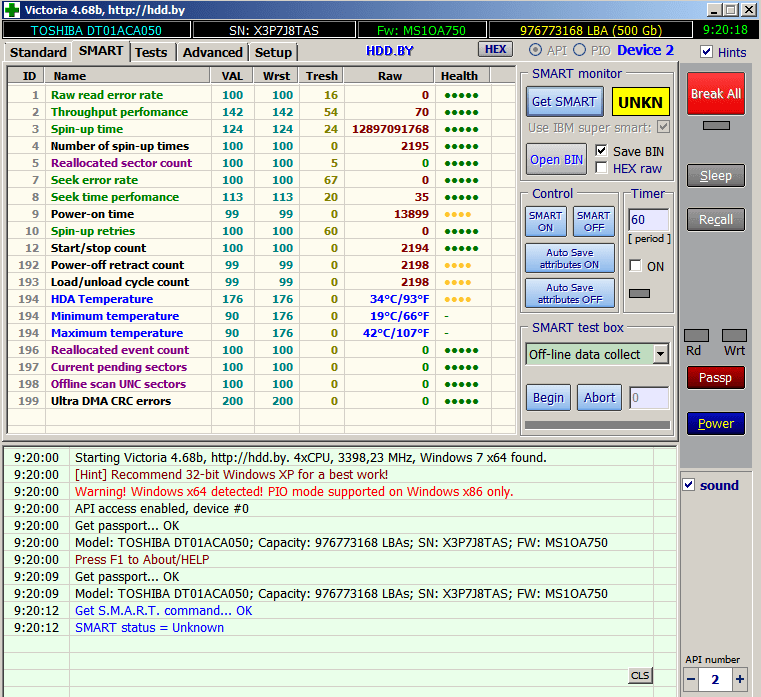Put the drive to Sleep
Screen dimensions: 761x697
[x=716, y=176]
